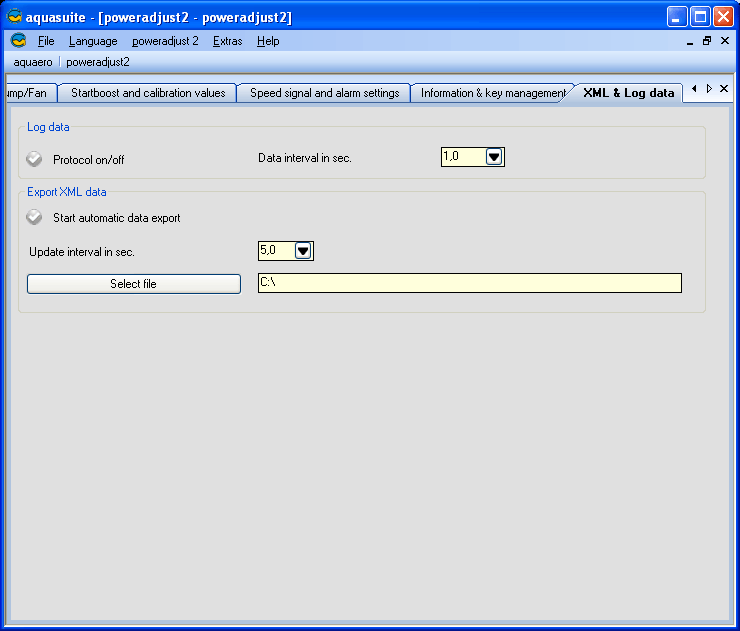Click the Log data group heading
Screen dimensions: 740x631
pyautogui.click(x=48, y=127)
